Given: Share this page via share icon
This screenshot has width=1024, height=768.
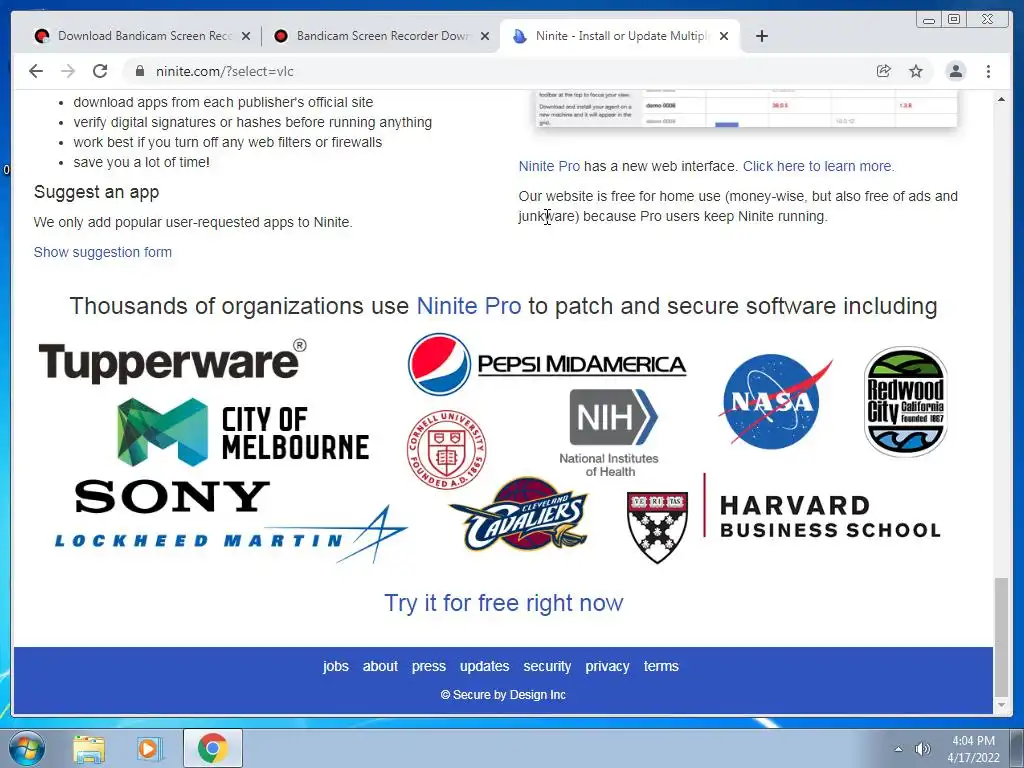Looking at the screenshot, I should 884,71.
